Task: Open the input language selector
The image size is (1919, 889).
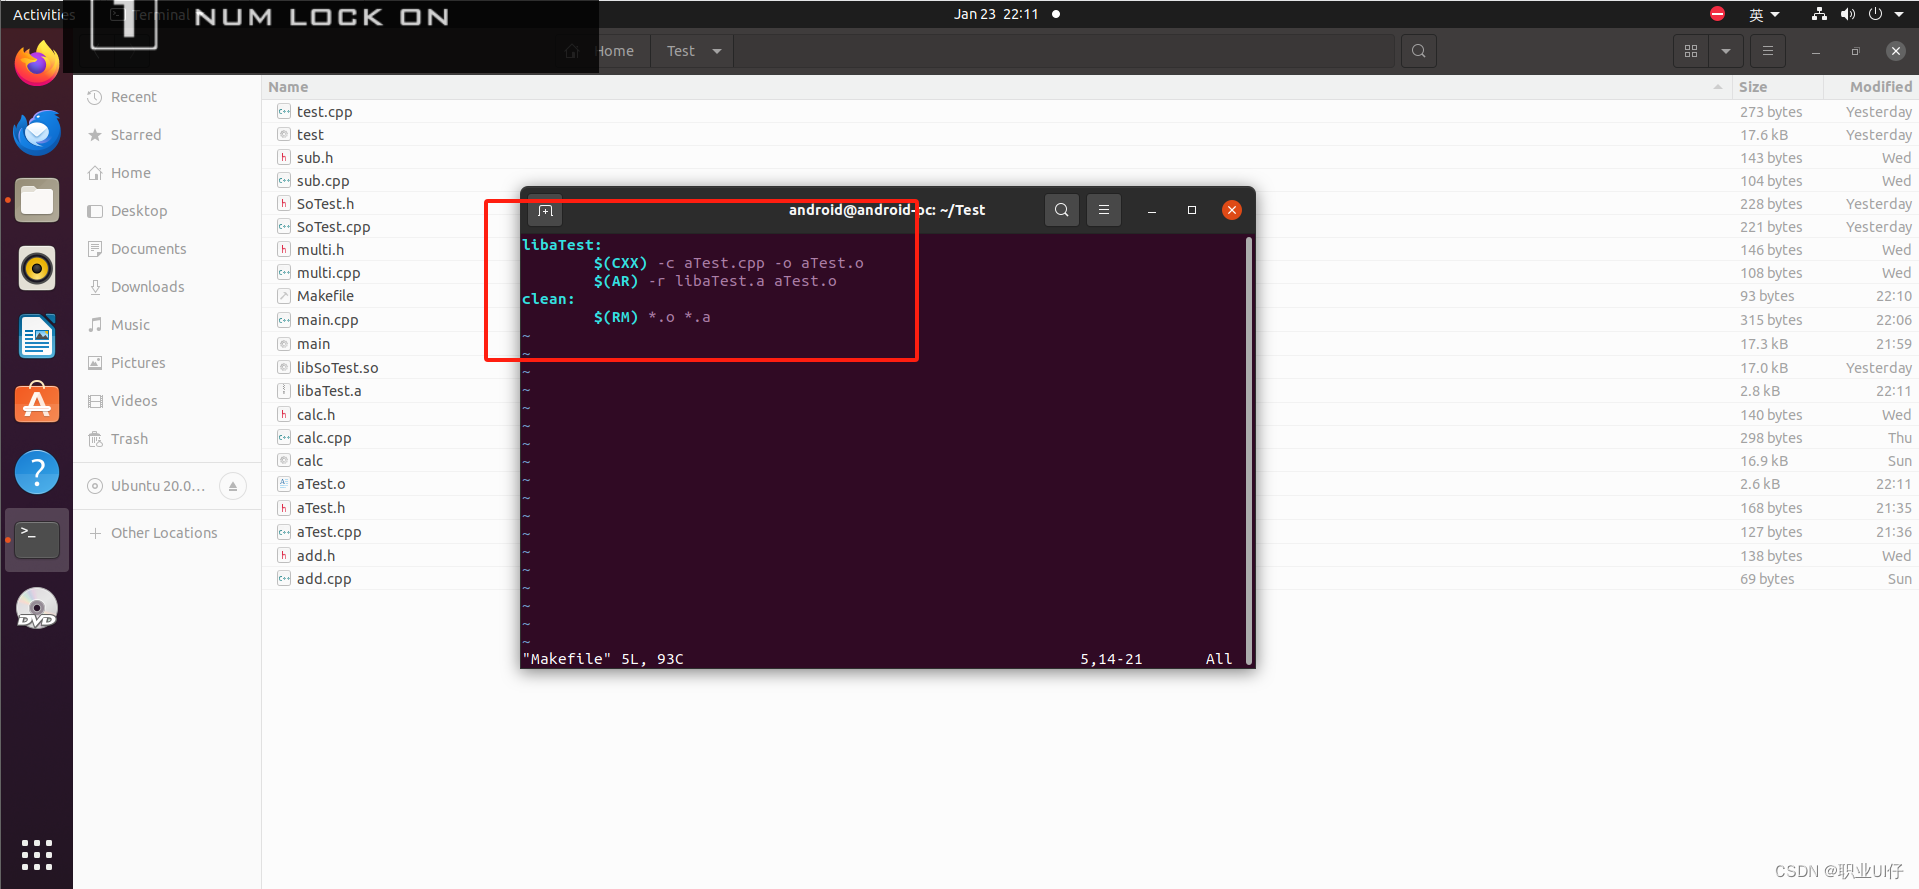Action: click(x=1764, y=14)
